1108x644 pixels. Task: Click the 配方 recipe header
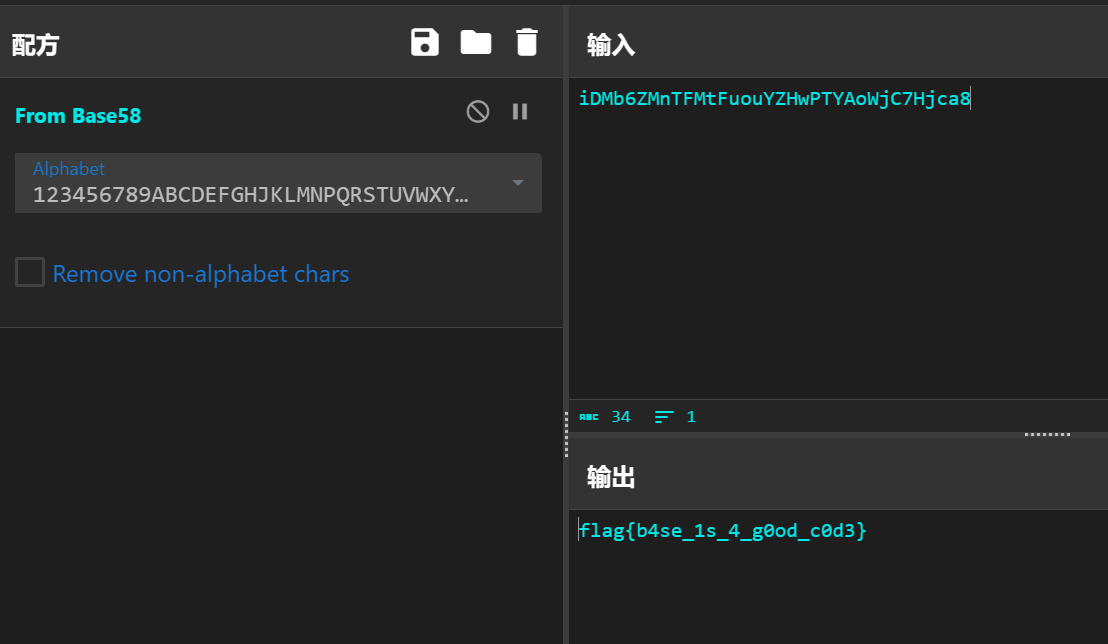coord(35,45)
